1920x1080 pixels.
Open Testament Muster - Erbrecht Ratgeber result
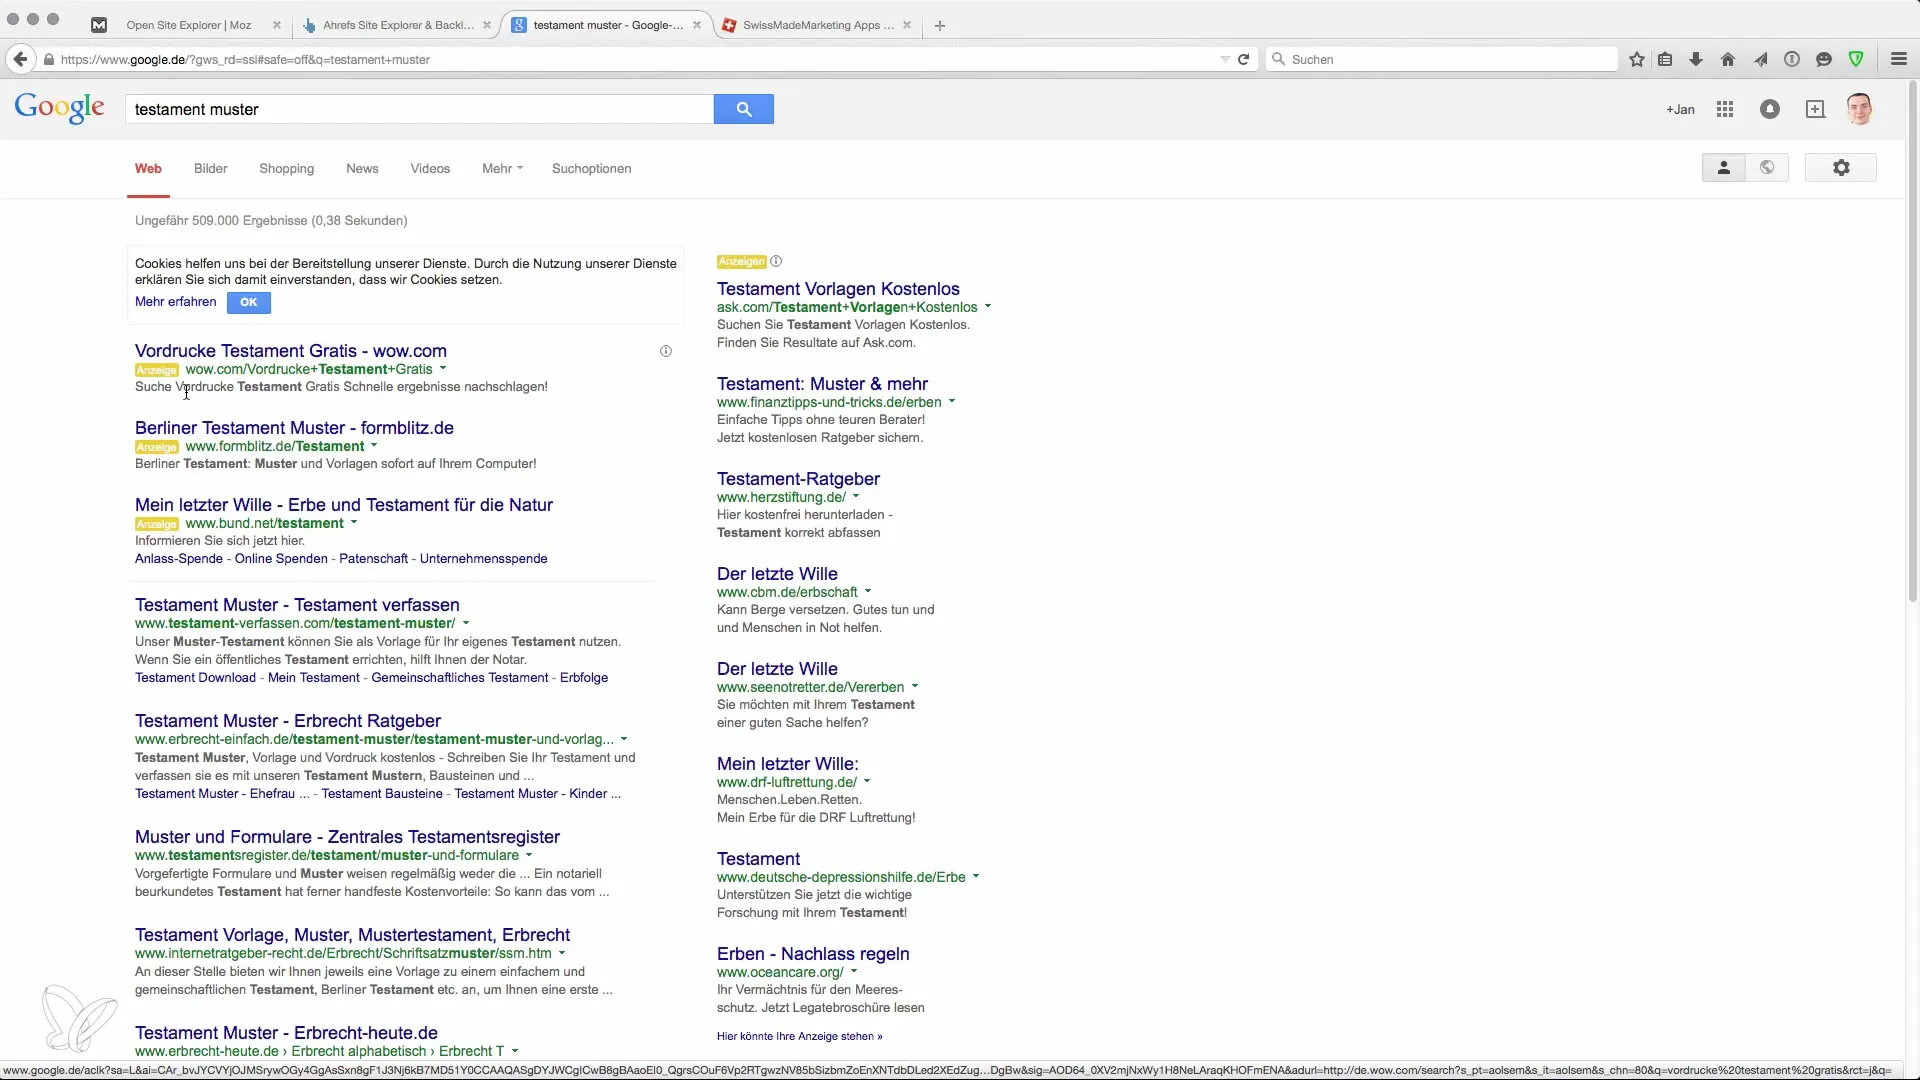point(288,721)
